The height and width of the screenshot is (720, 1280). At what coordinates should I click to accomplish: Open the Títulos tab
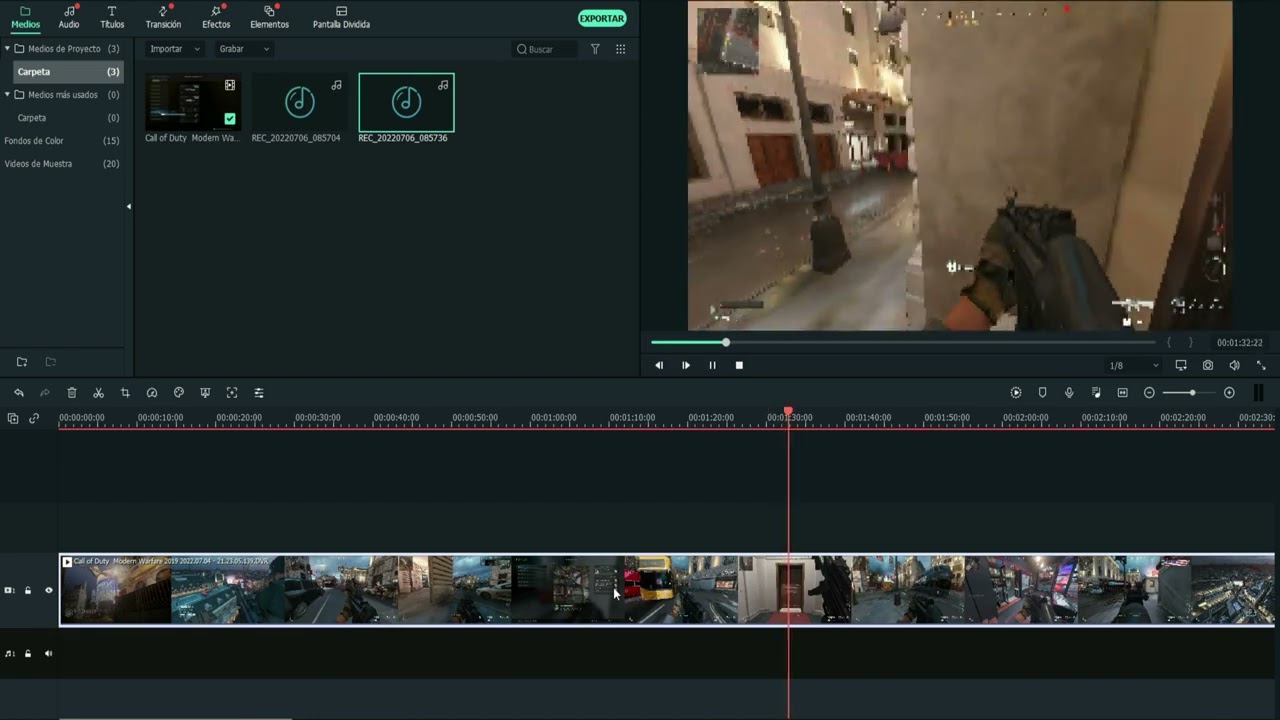[112, 17]
